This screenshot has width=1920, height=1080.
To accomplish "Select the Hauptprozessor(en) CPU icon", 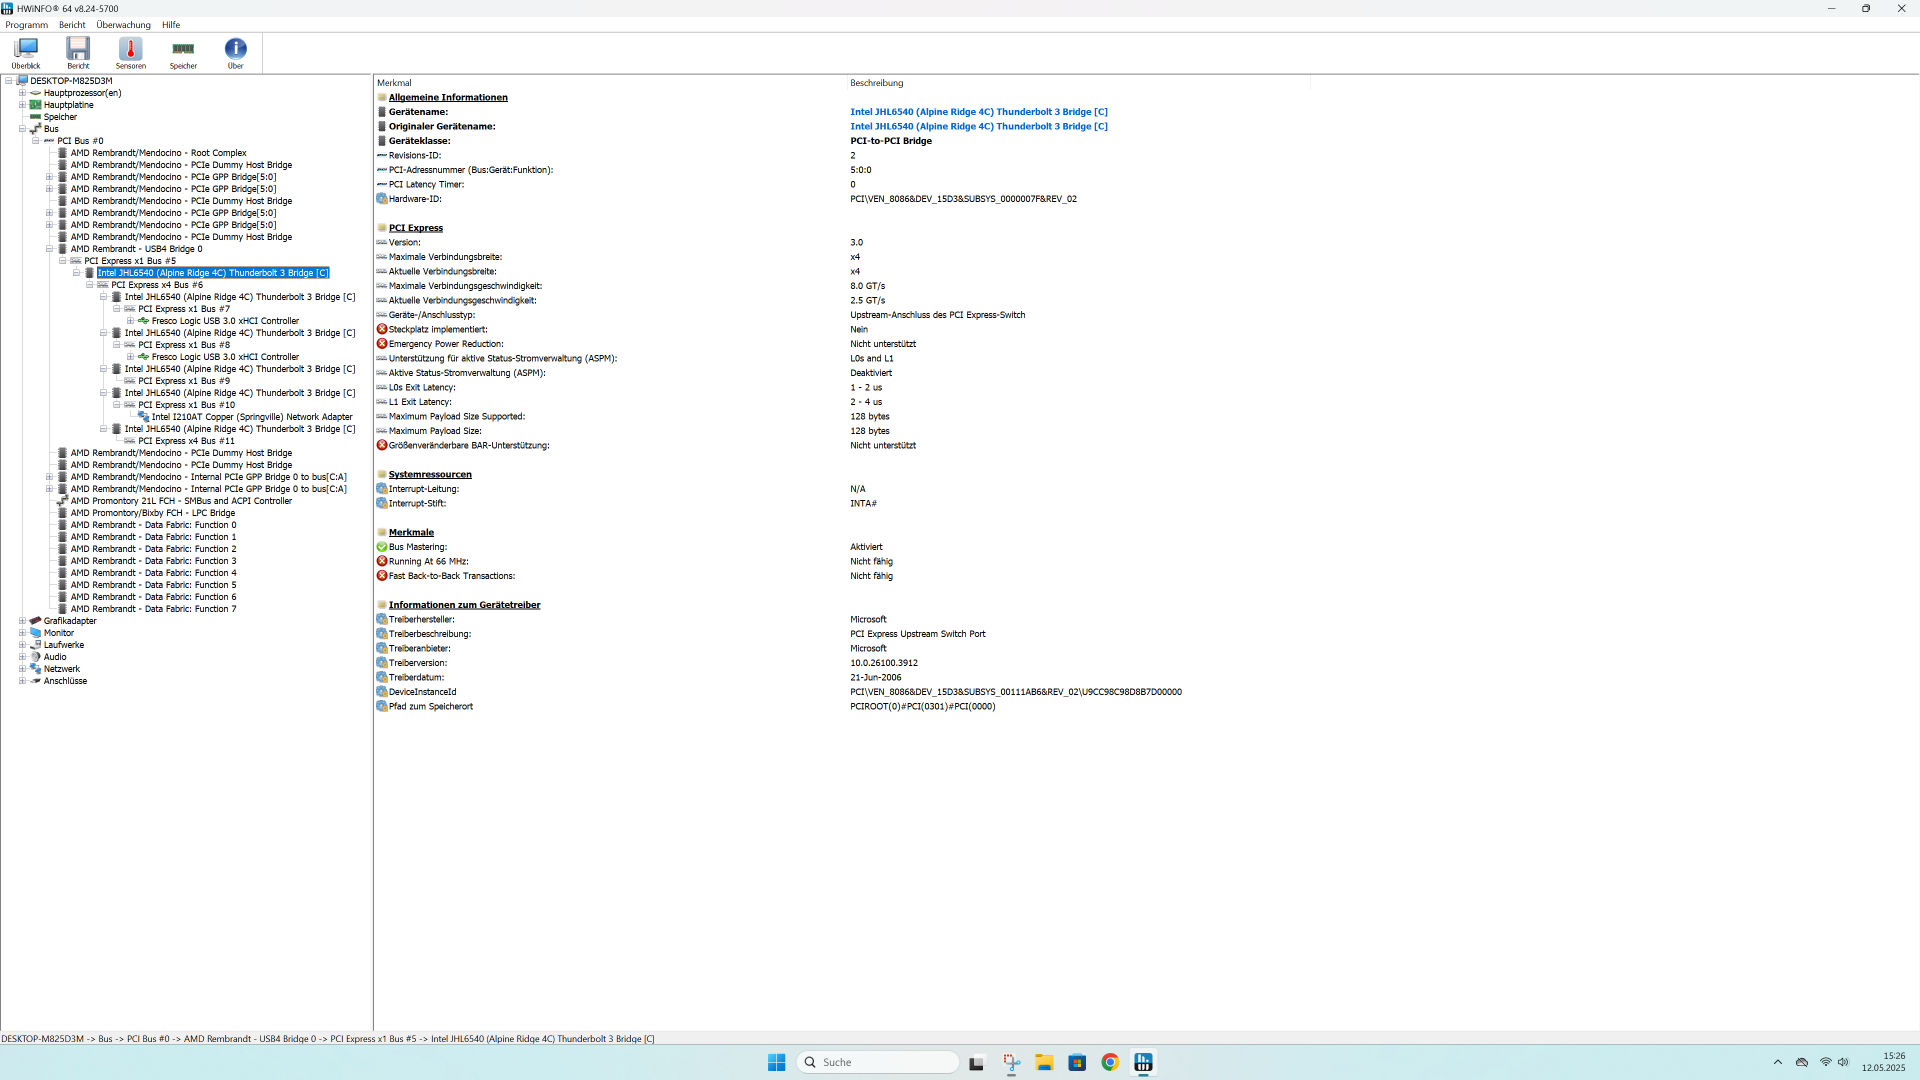I will pos(36,93).
